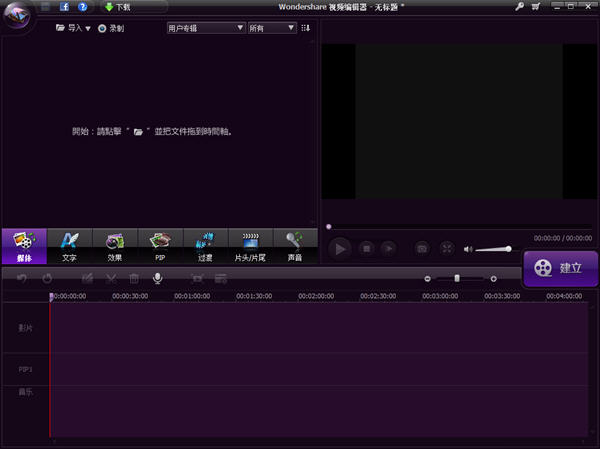Click the speaker volume icon

[468, 248]
